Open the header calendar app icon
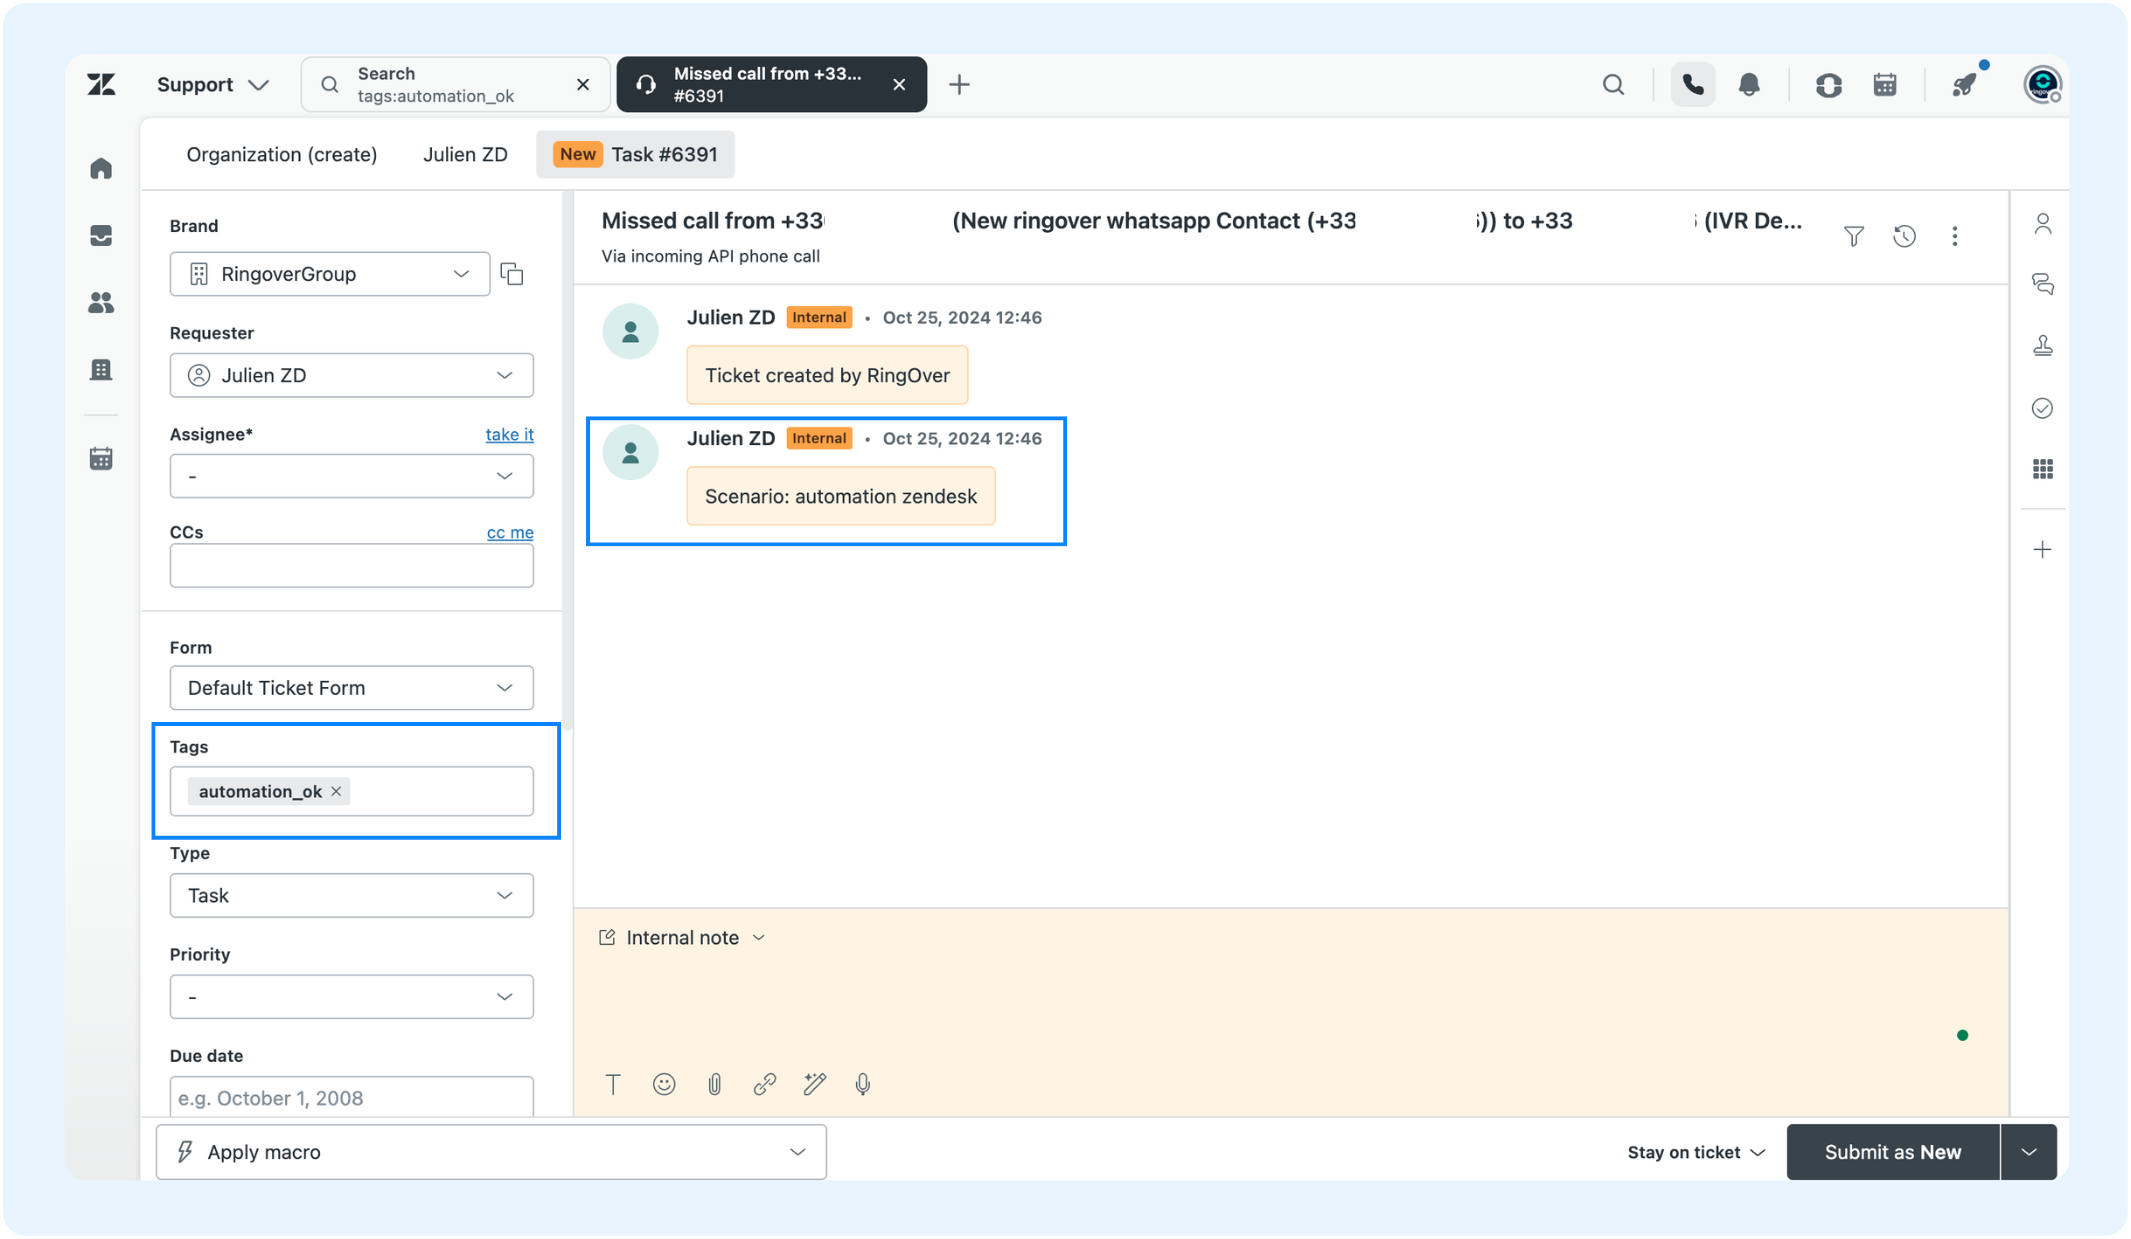2131x1239 pixels. click(1885, 85)
